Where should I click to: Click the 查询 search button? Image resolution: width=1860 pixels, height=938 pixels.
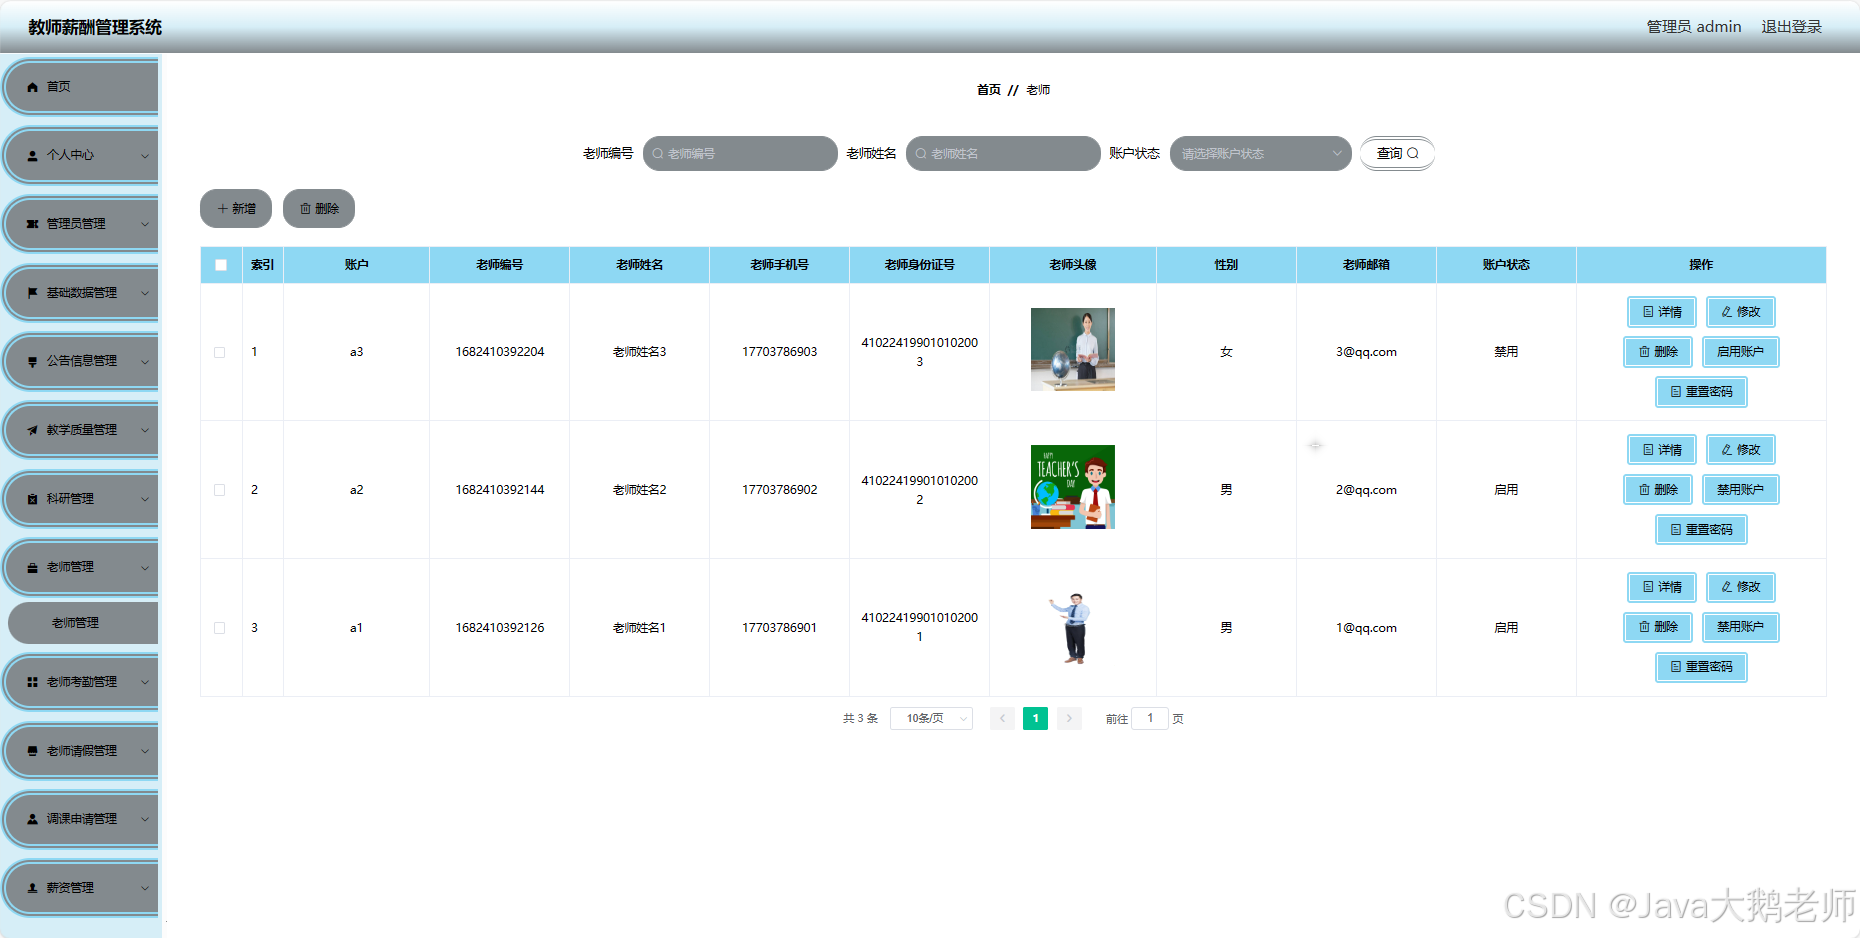click(x=1397, y=154)
